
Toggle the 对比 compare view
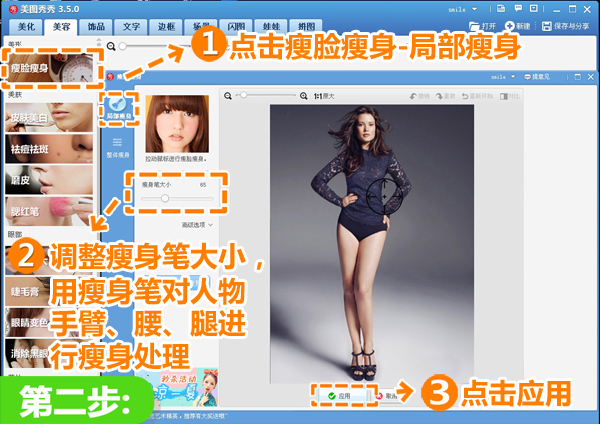(x=510, y=96)
